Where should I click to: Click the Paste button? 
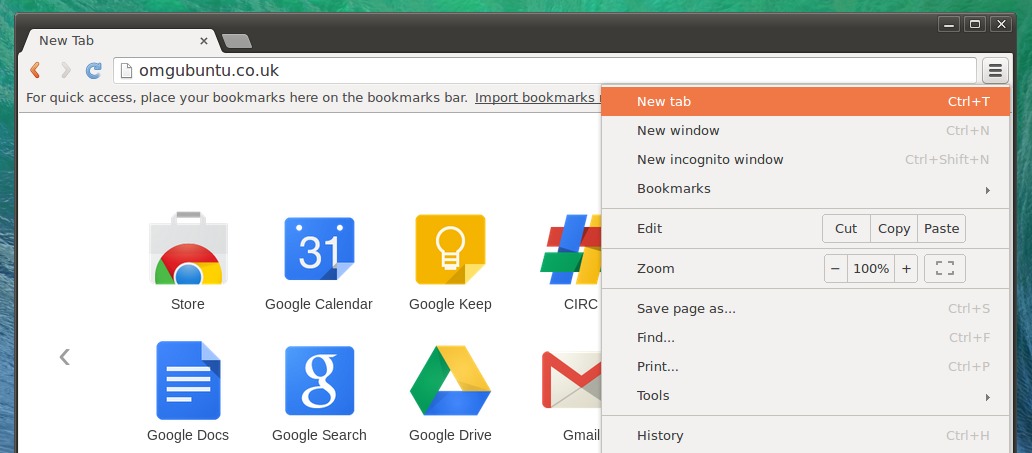pyautogui.click(x=941, y=228)
